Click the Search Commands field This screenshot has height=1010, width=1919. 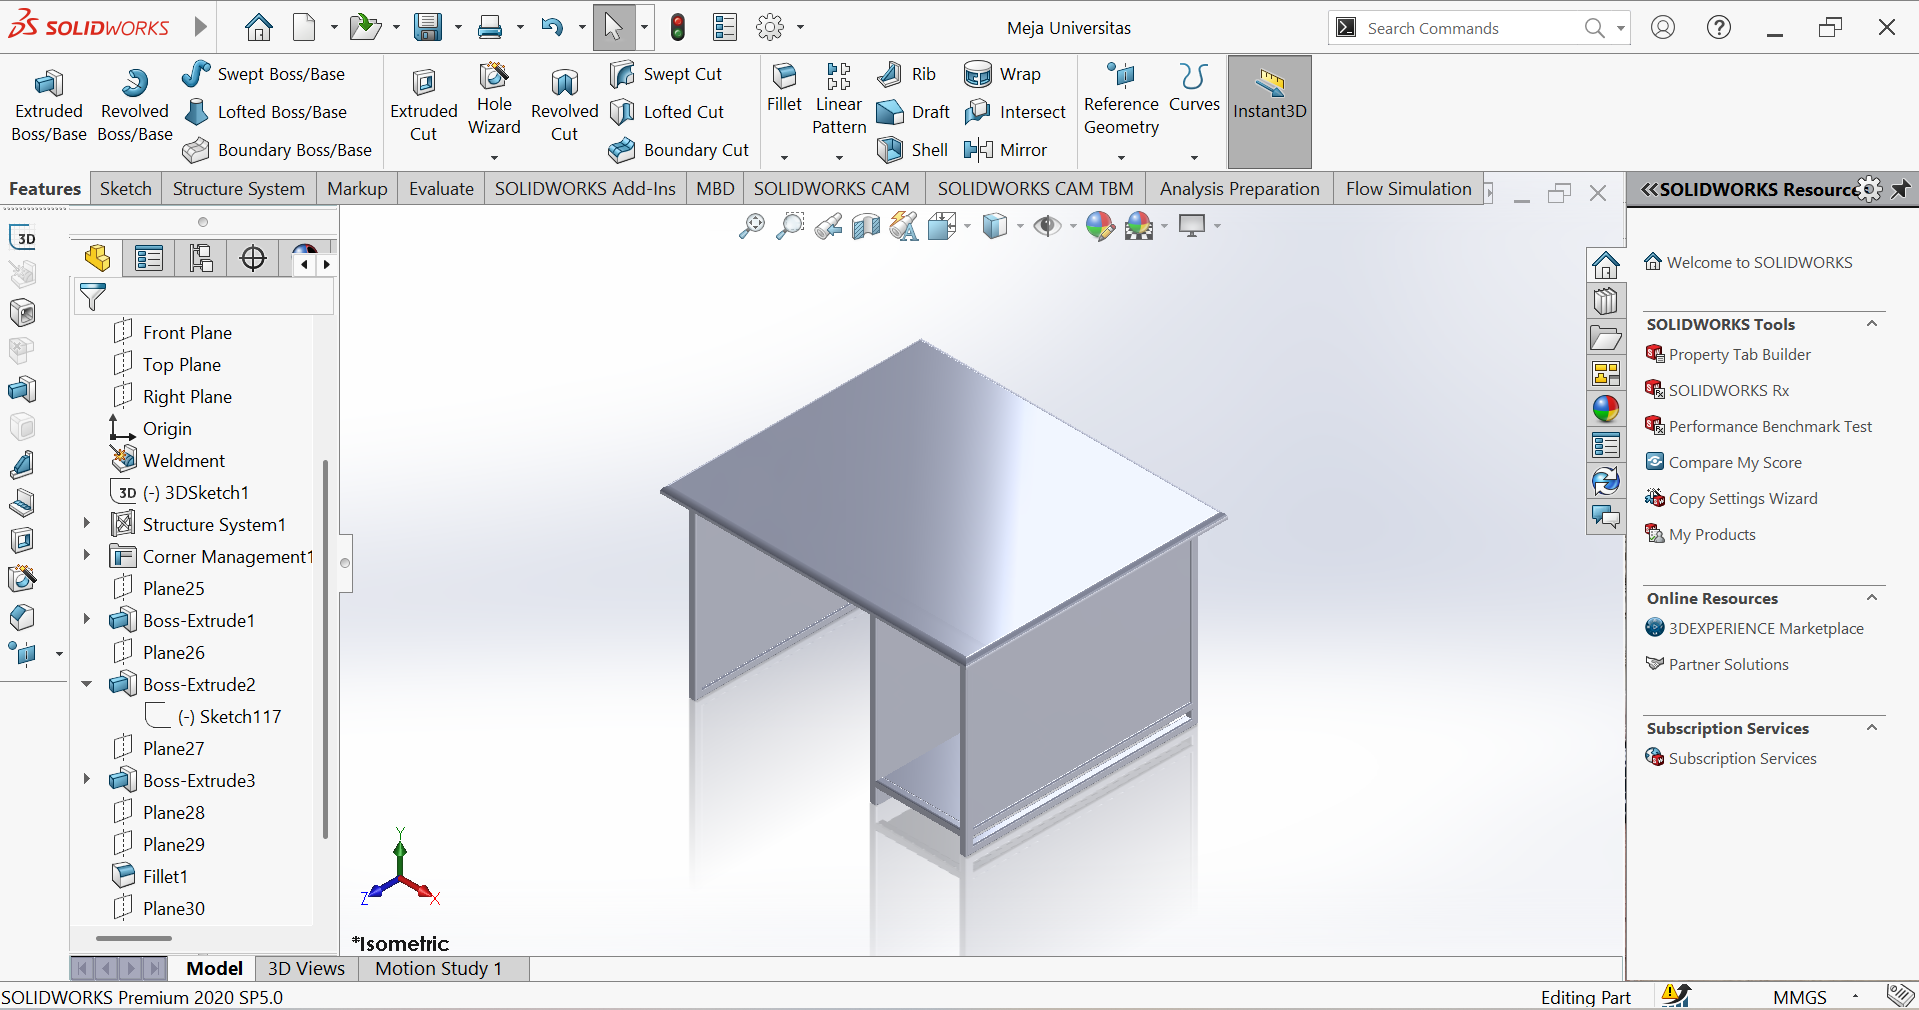[1470, 28]
